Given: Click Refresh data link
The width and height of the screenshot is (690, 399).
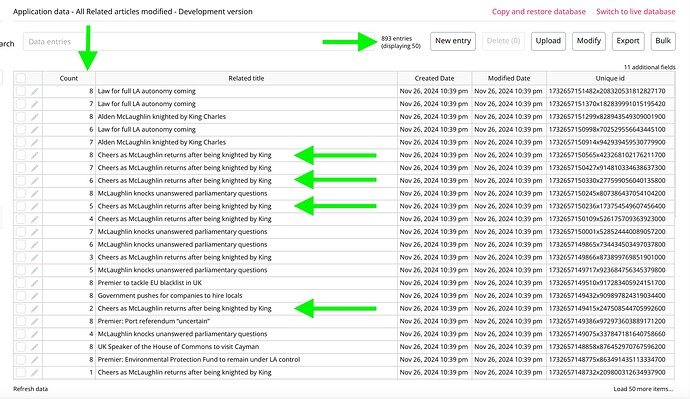Looking at the screenshot, I should pos(30,389).
